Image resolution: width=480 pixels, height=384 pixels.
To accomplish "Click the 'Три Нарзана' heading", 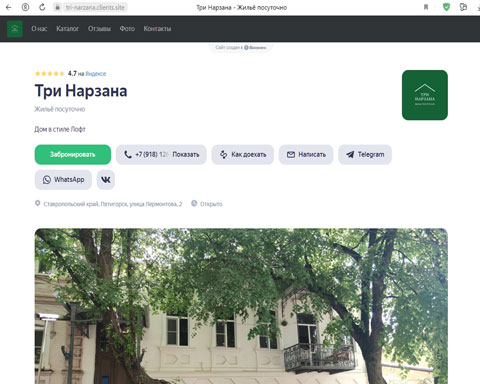I will 81,91.
